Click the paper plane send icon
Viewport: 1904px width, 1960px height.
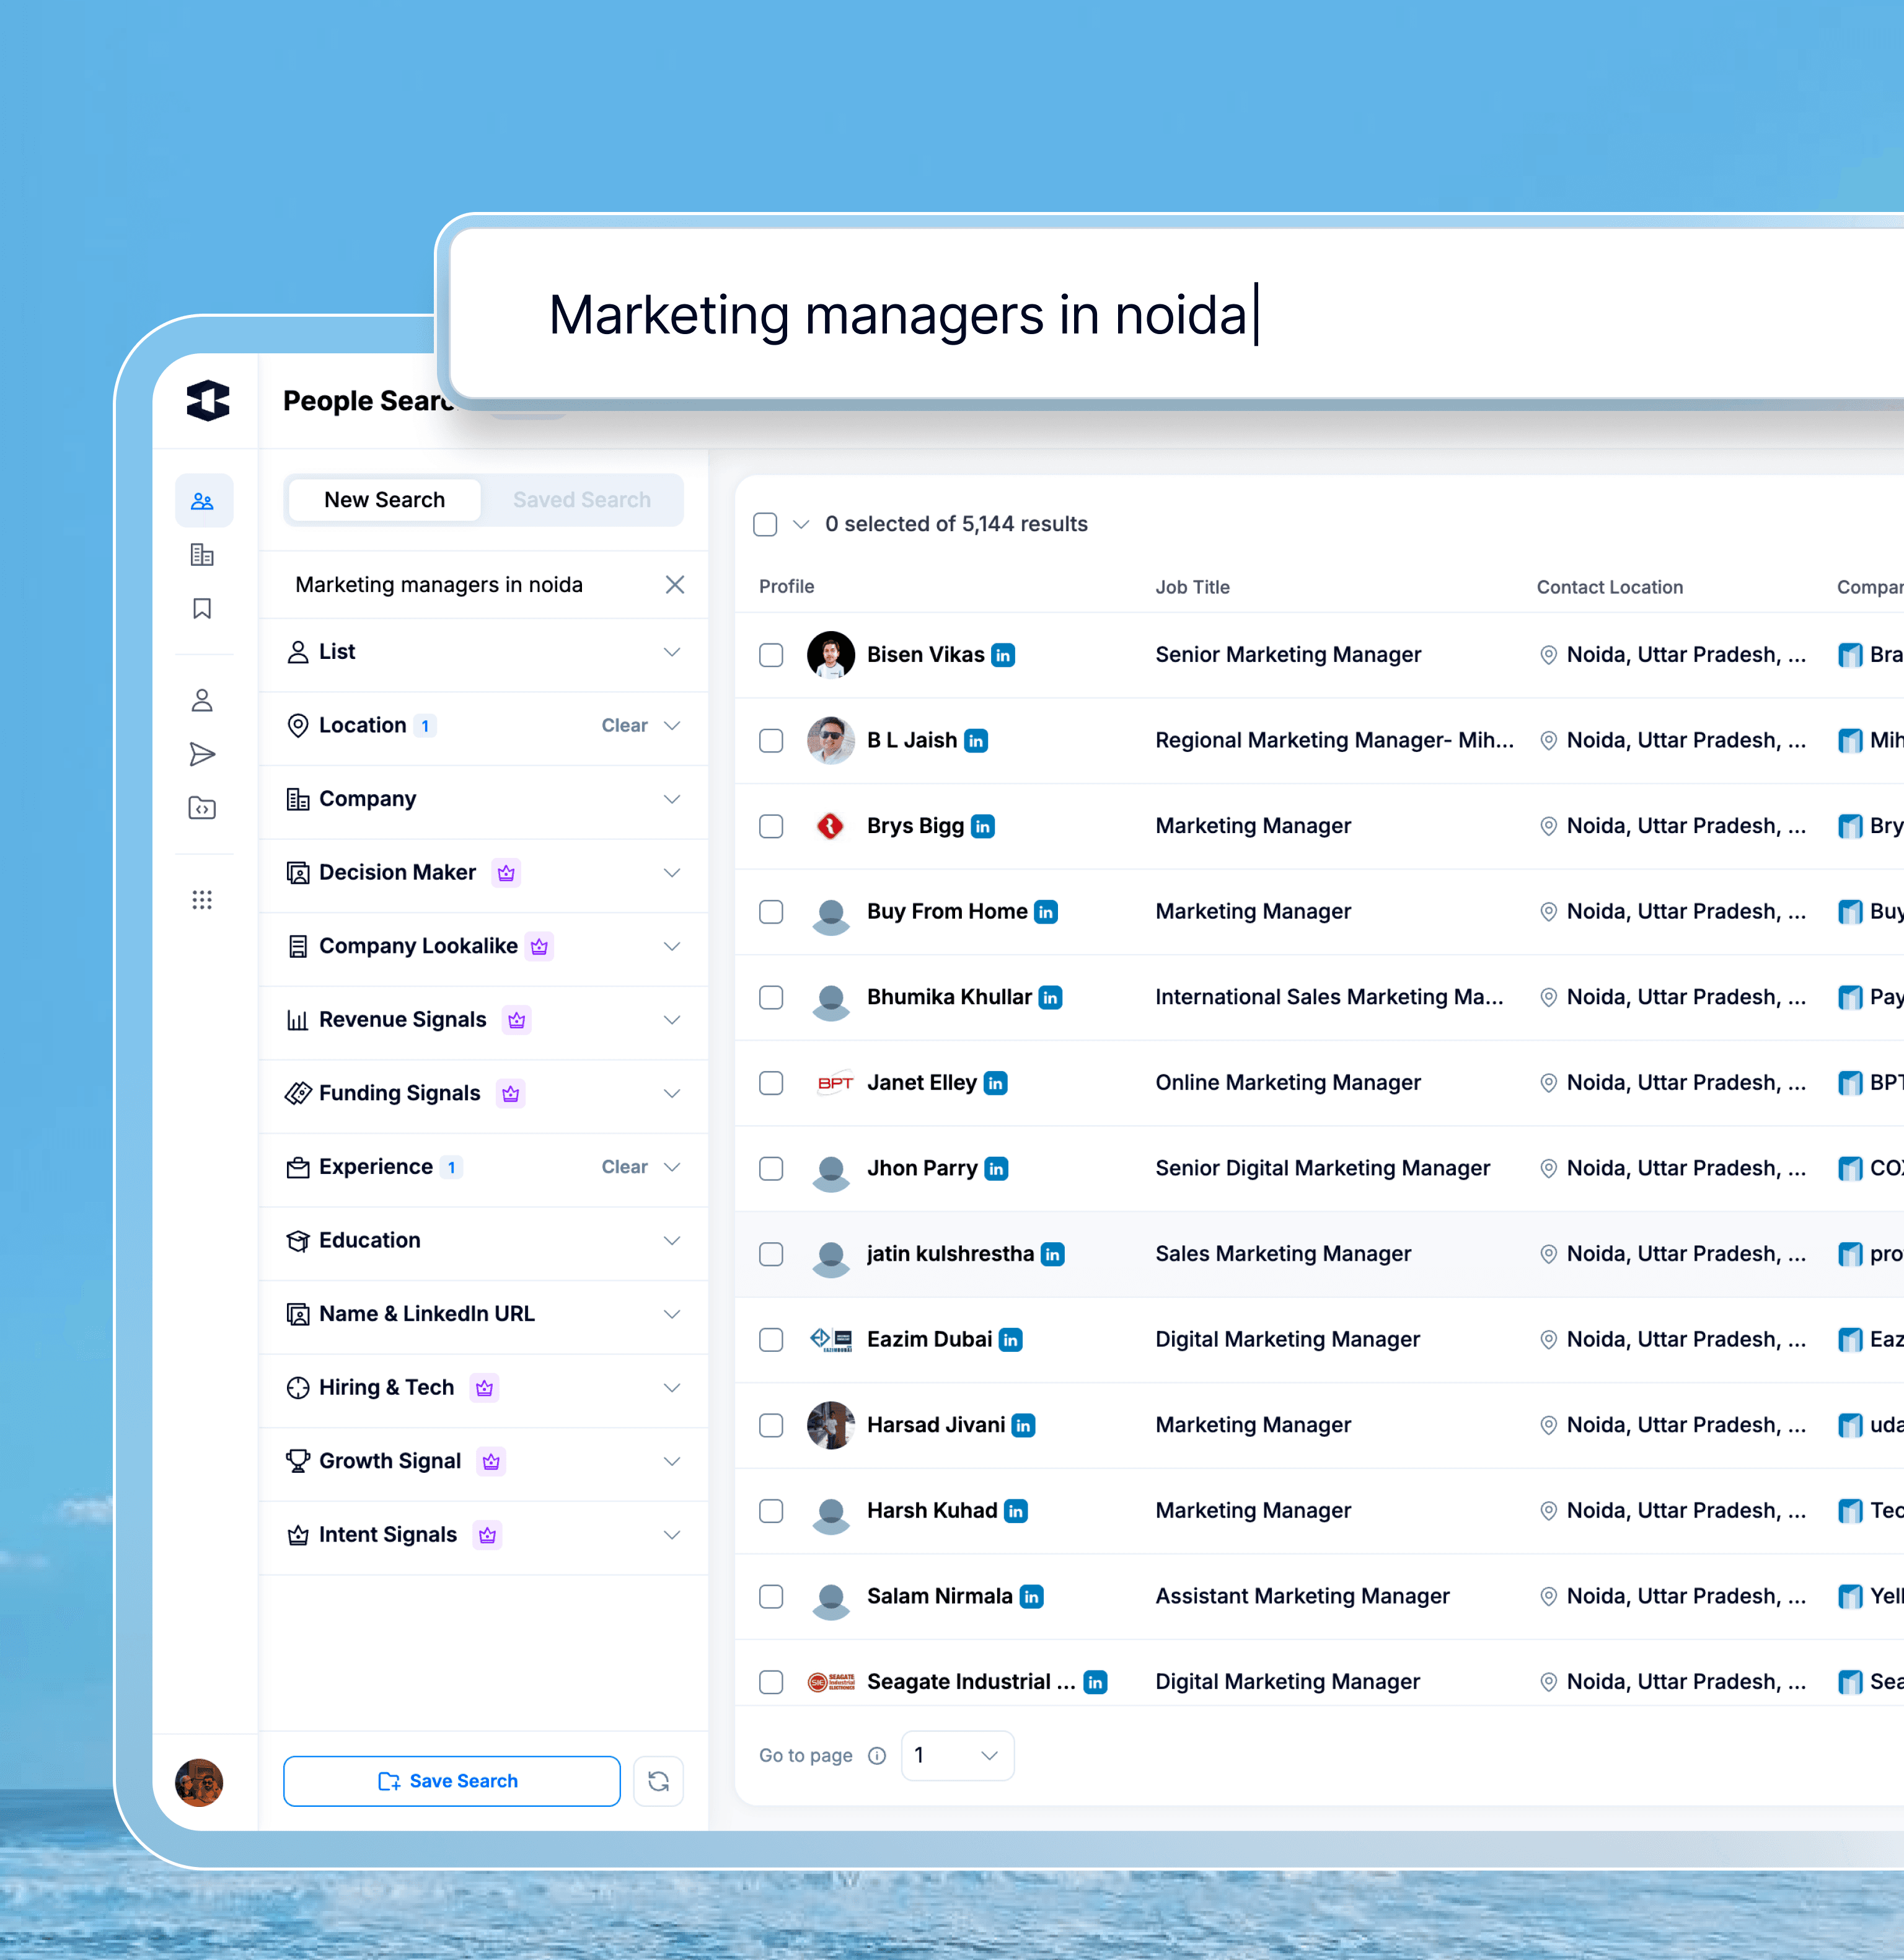tap(203, 754)
